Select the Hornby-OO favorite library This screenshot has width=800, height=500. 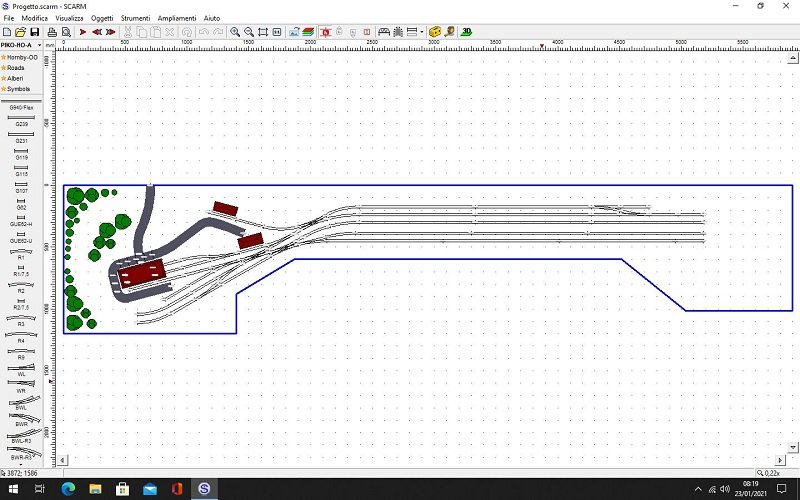click(22, 57)
